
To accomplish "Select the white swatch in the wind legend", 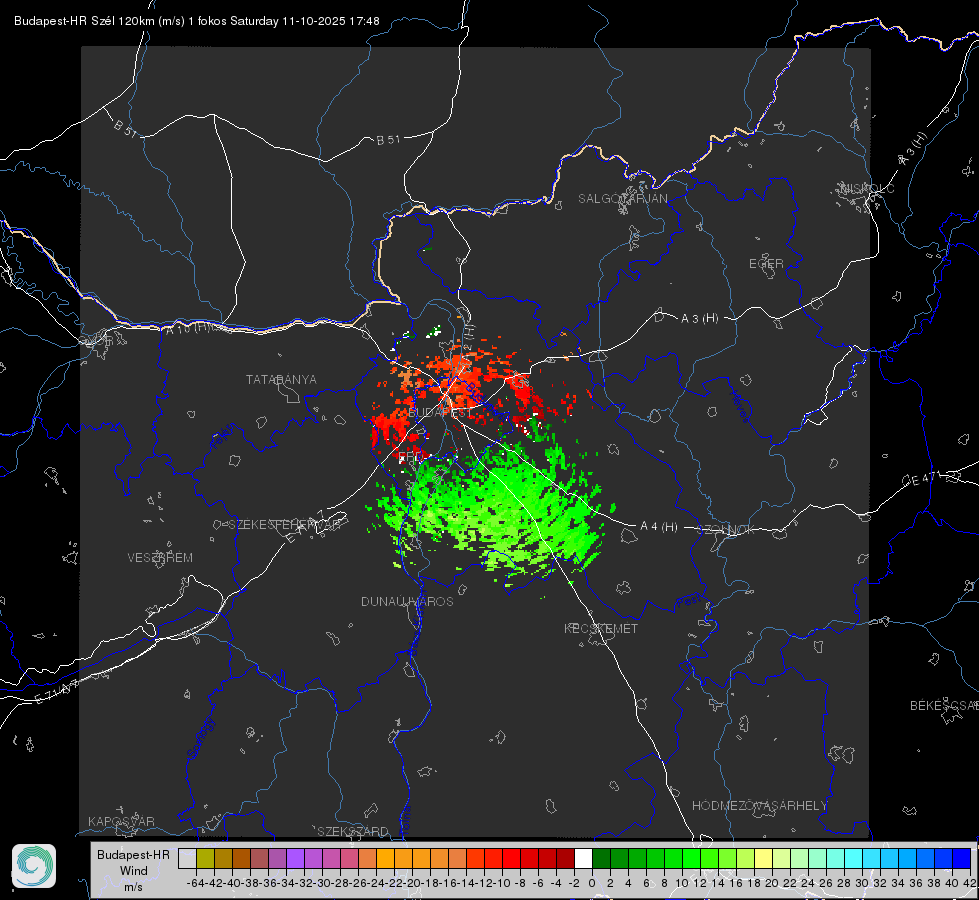I will (583, 858).
